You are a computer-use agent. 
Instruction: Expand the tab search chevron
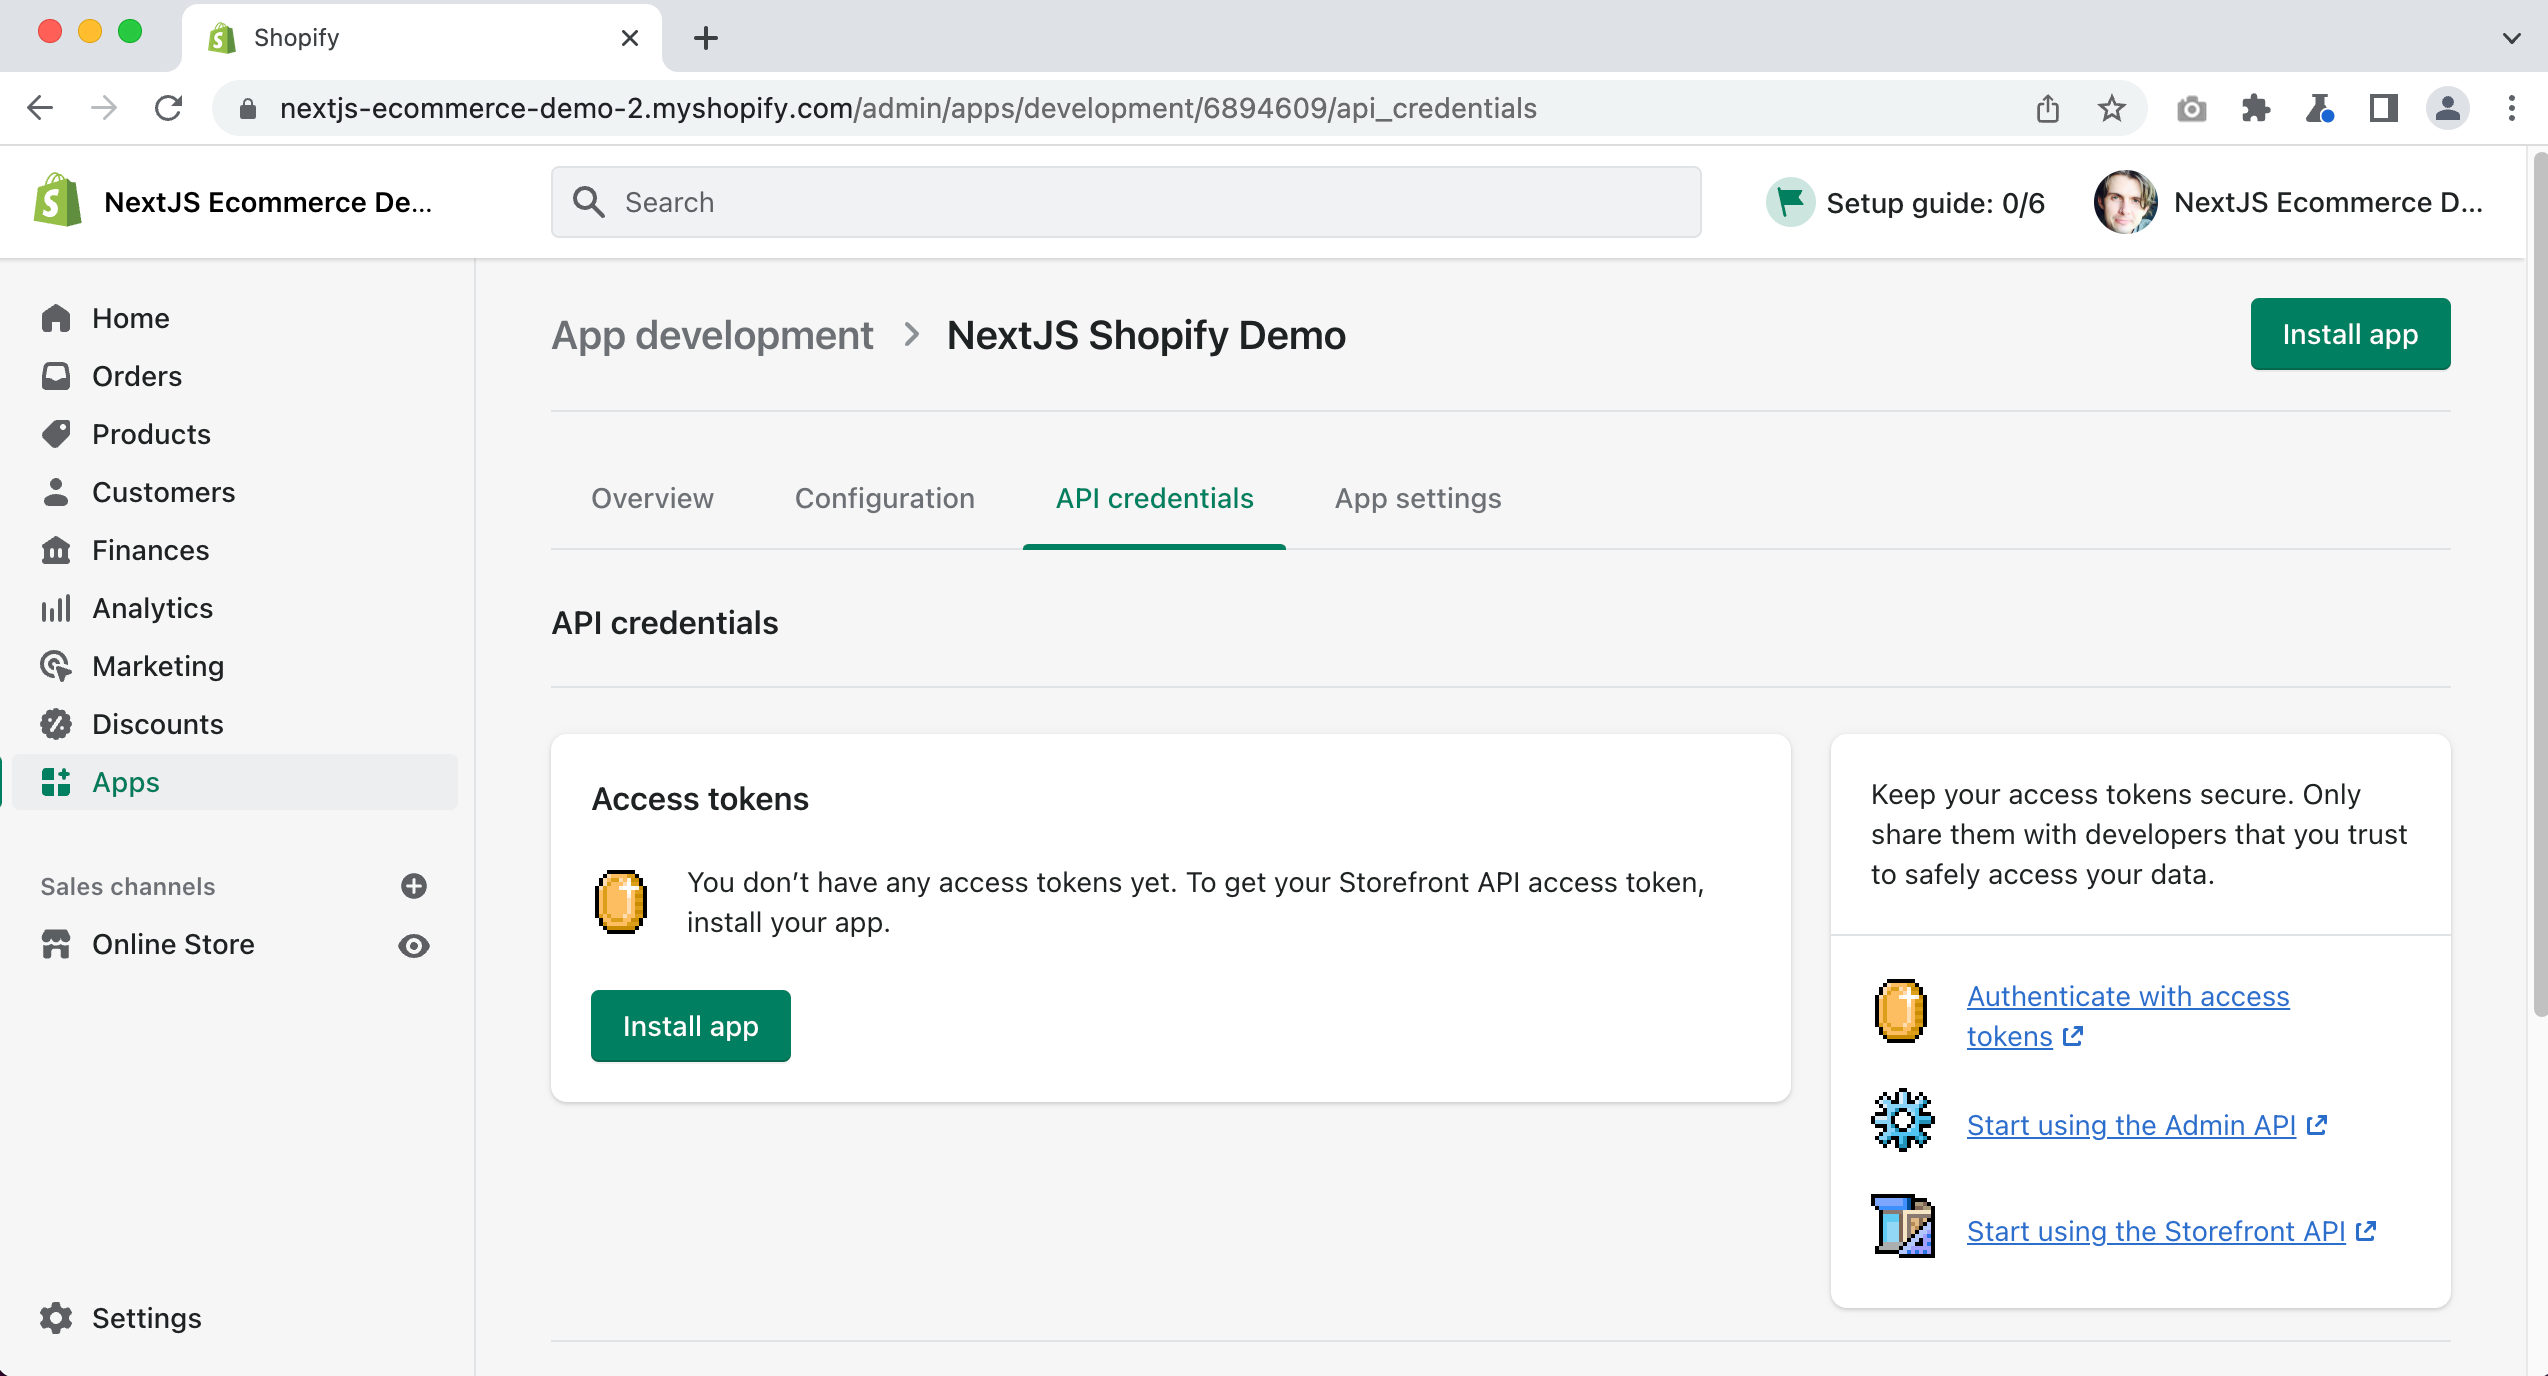(2512, 38)
